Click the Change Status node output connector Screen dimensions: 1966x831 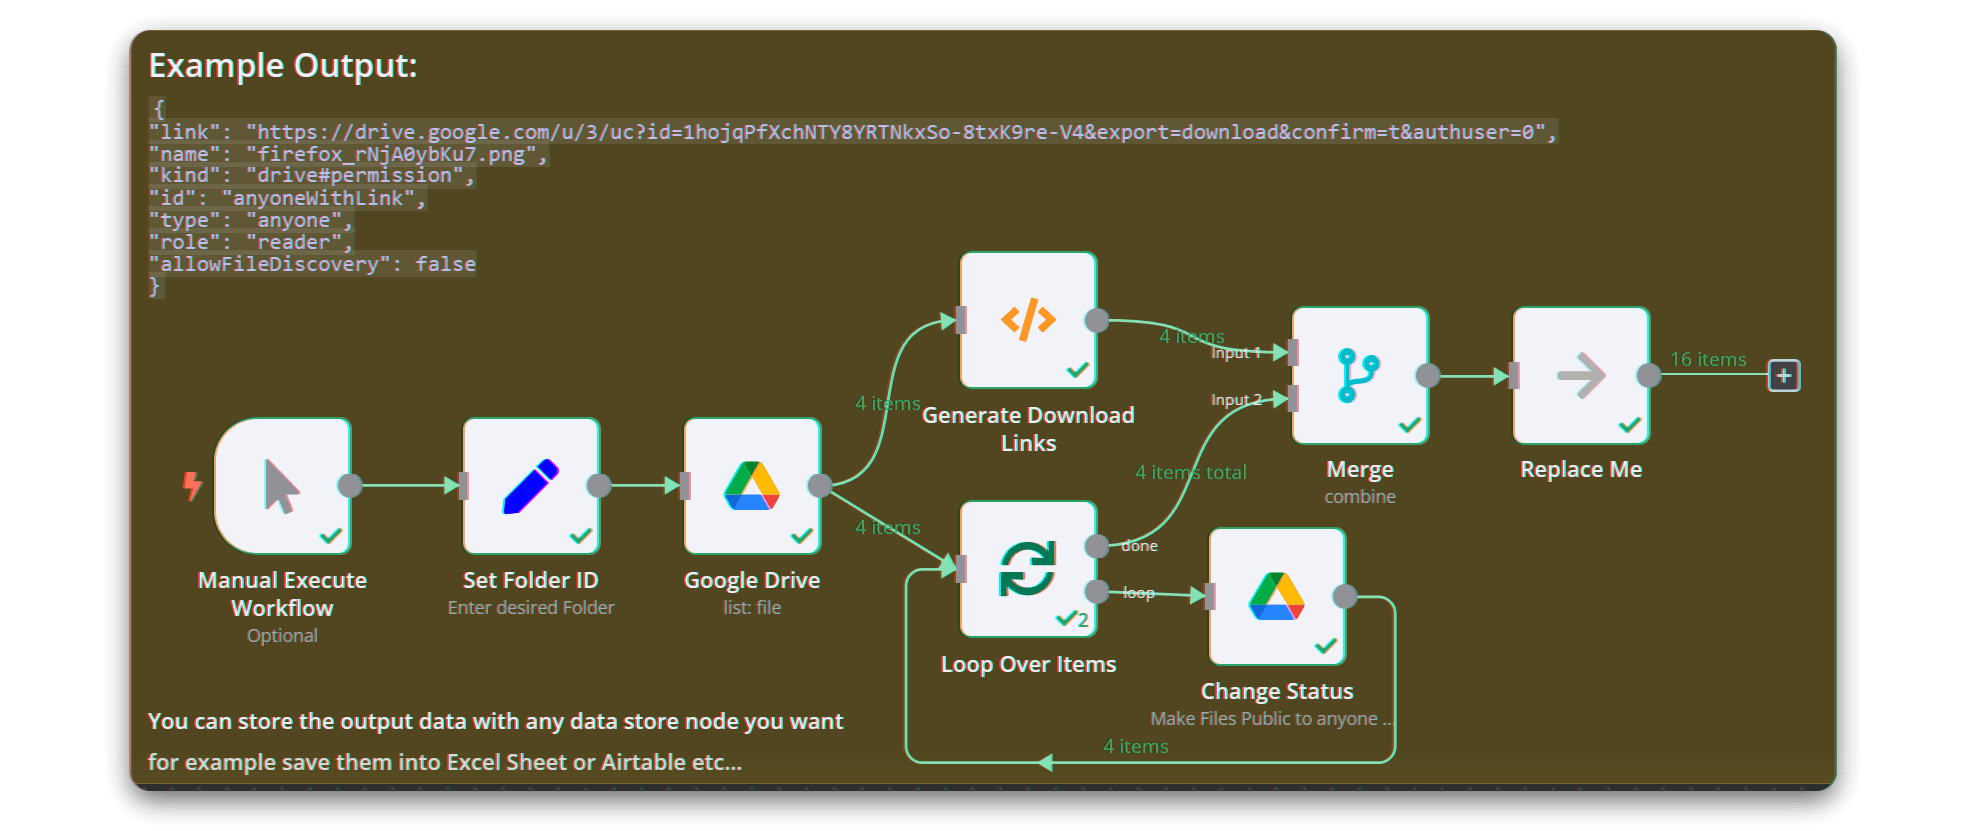(x=1345, y=597)
